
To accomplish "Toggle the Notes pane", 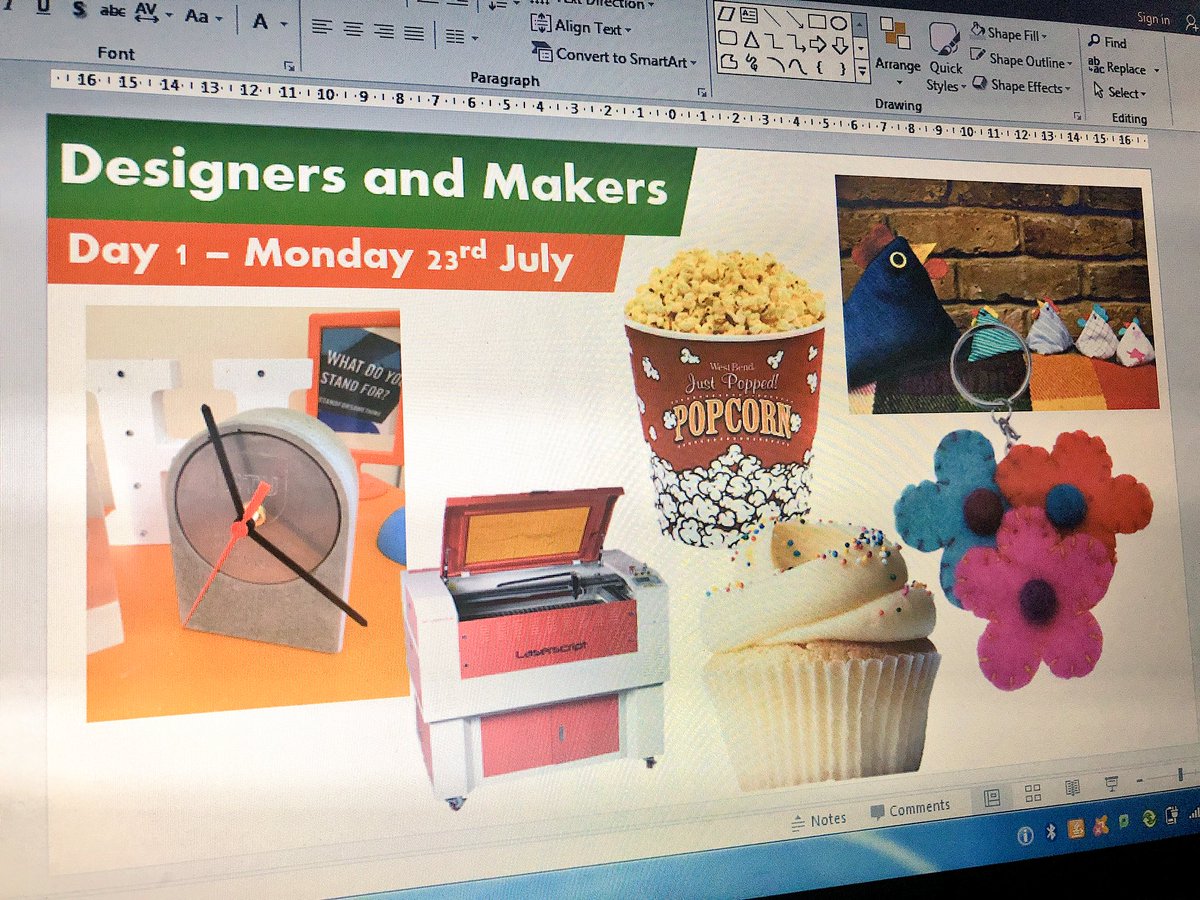I will coord(819,821).
